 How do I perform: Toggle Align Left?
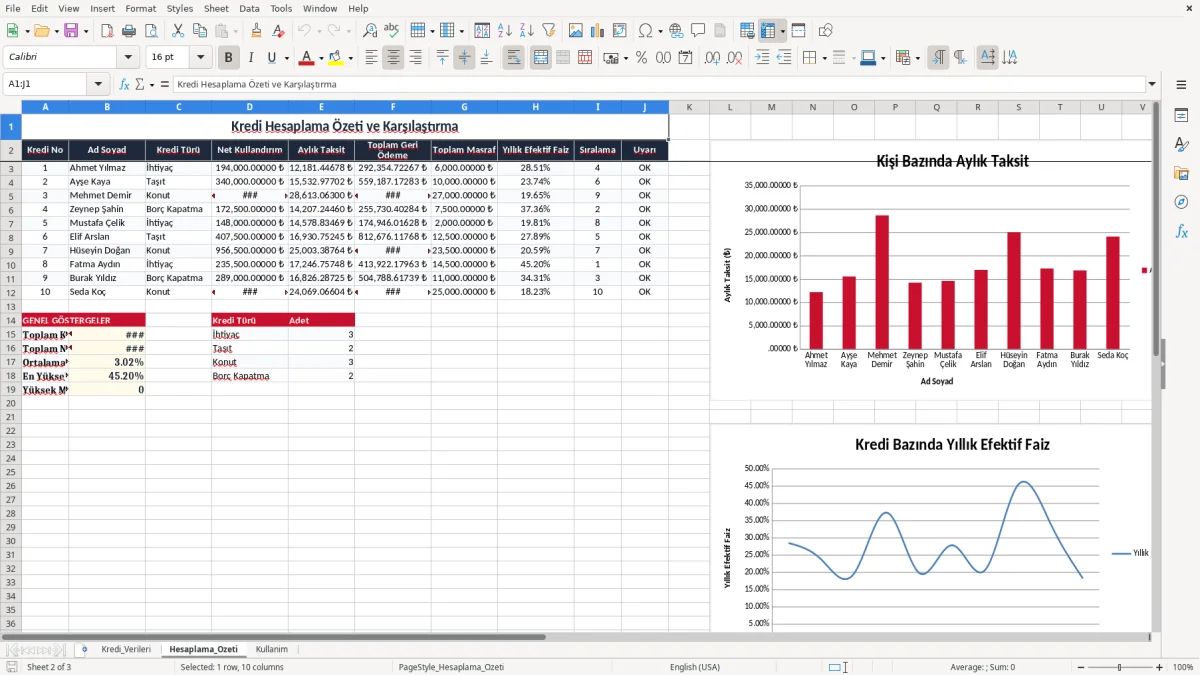[x=371, y=58]
